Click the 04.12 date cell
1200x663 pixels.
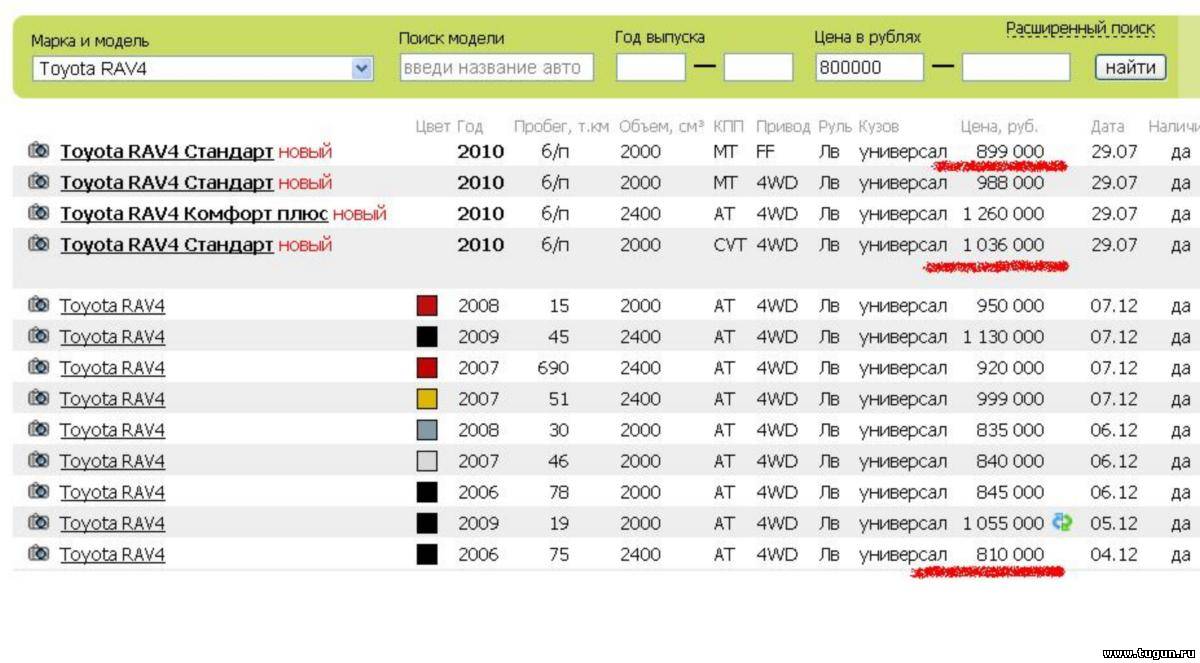click(1114, 554)
